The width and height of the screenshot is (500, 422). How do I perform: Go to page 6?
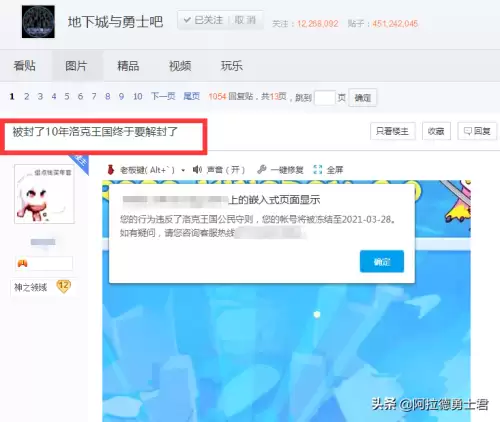tap(80, 97)
